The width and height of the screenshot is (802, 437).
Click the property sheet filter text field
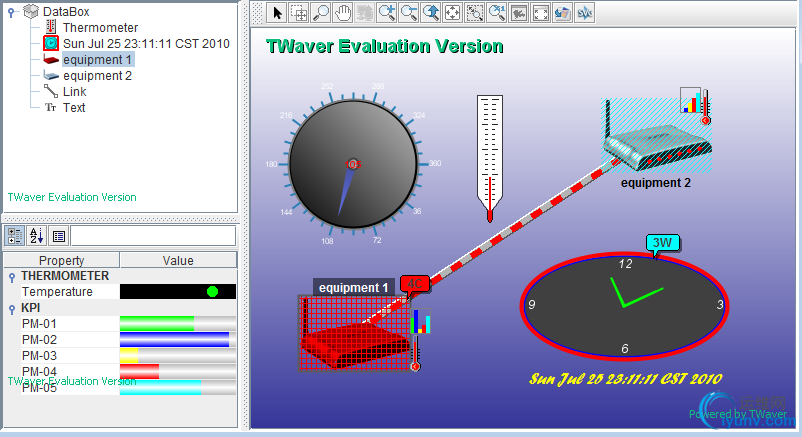click(x=153, y=236)
